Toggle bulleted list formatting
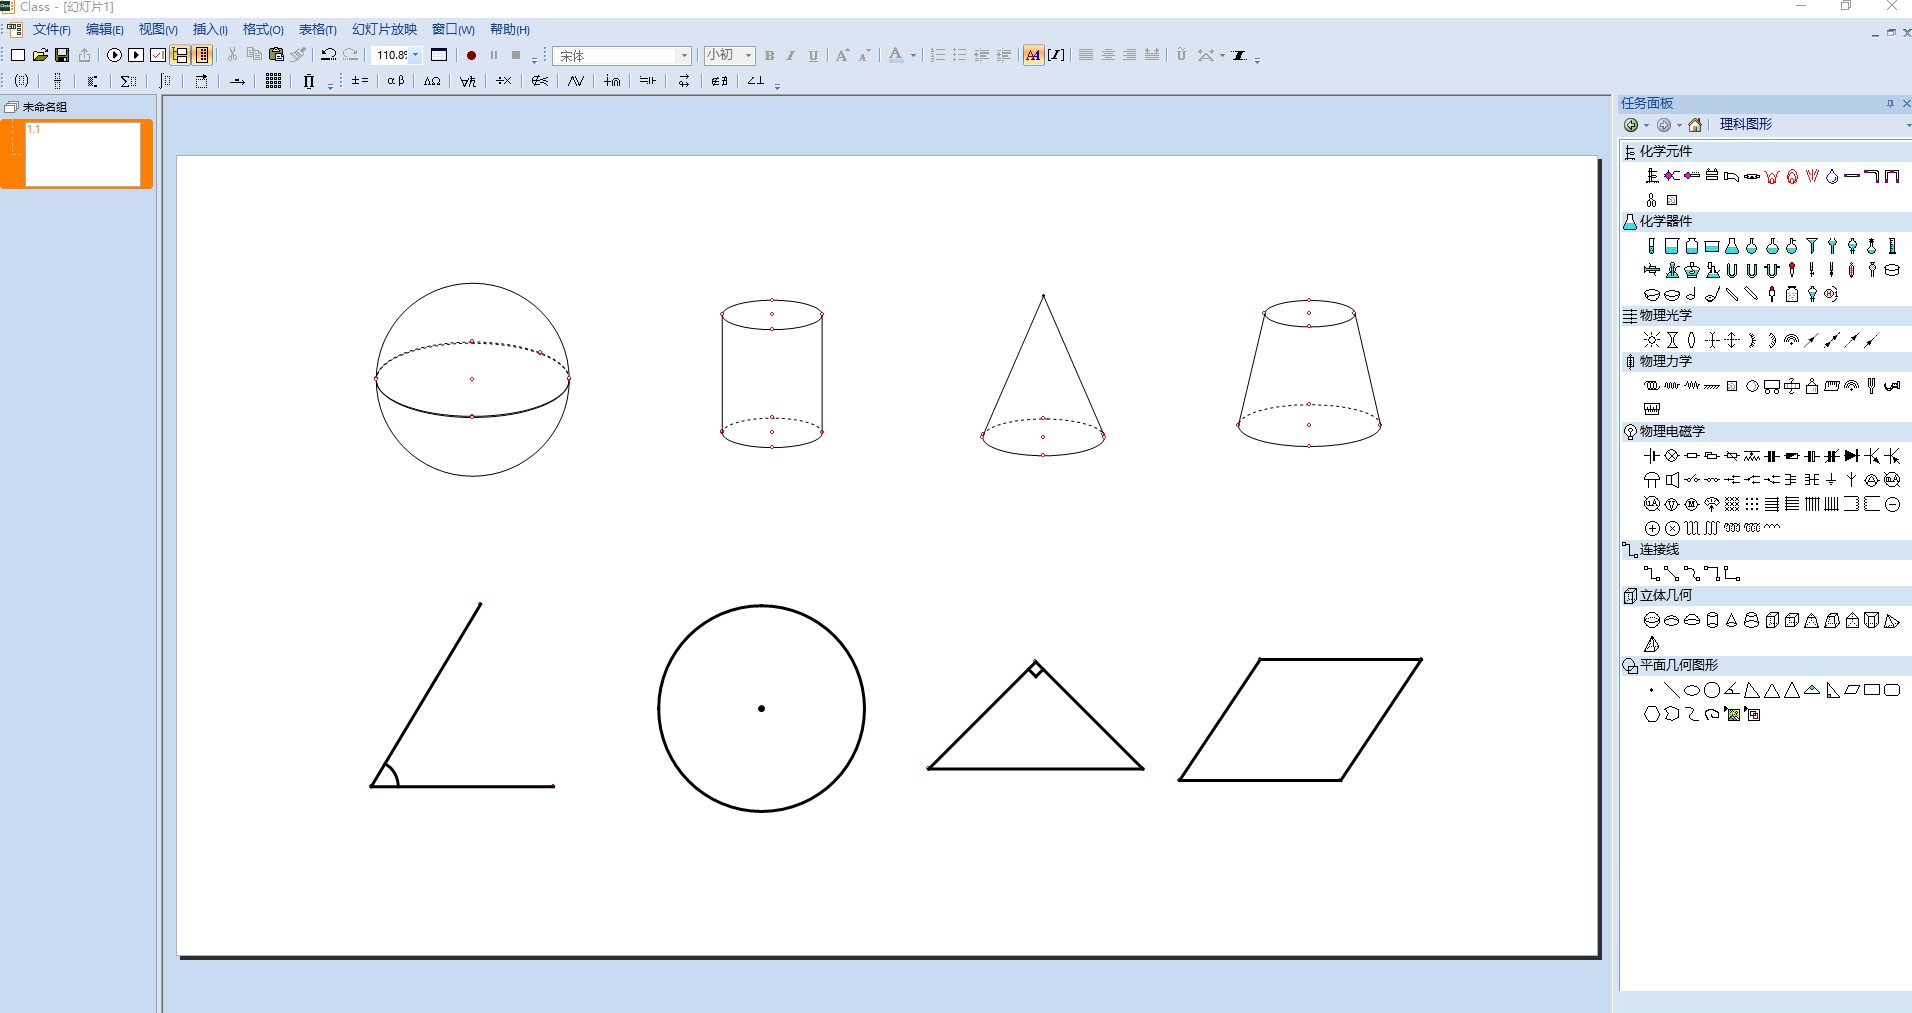 tap(960, 55)
